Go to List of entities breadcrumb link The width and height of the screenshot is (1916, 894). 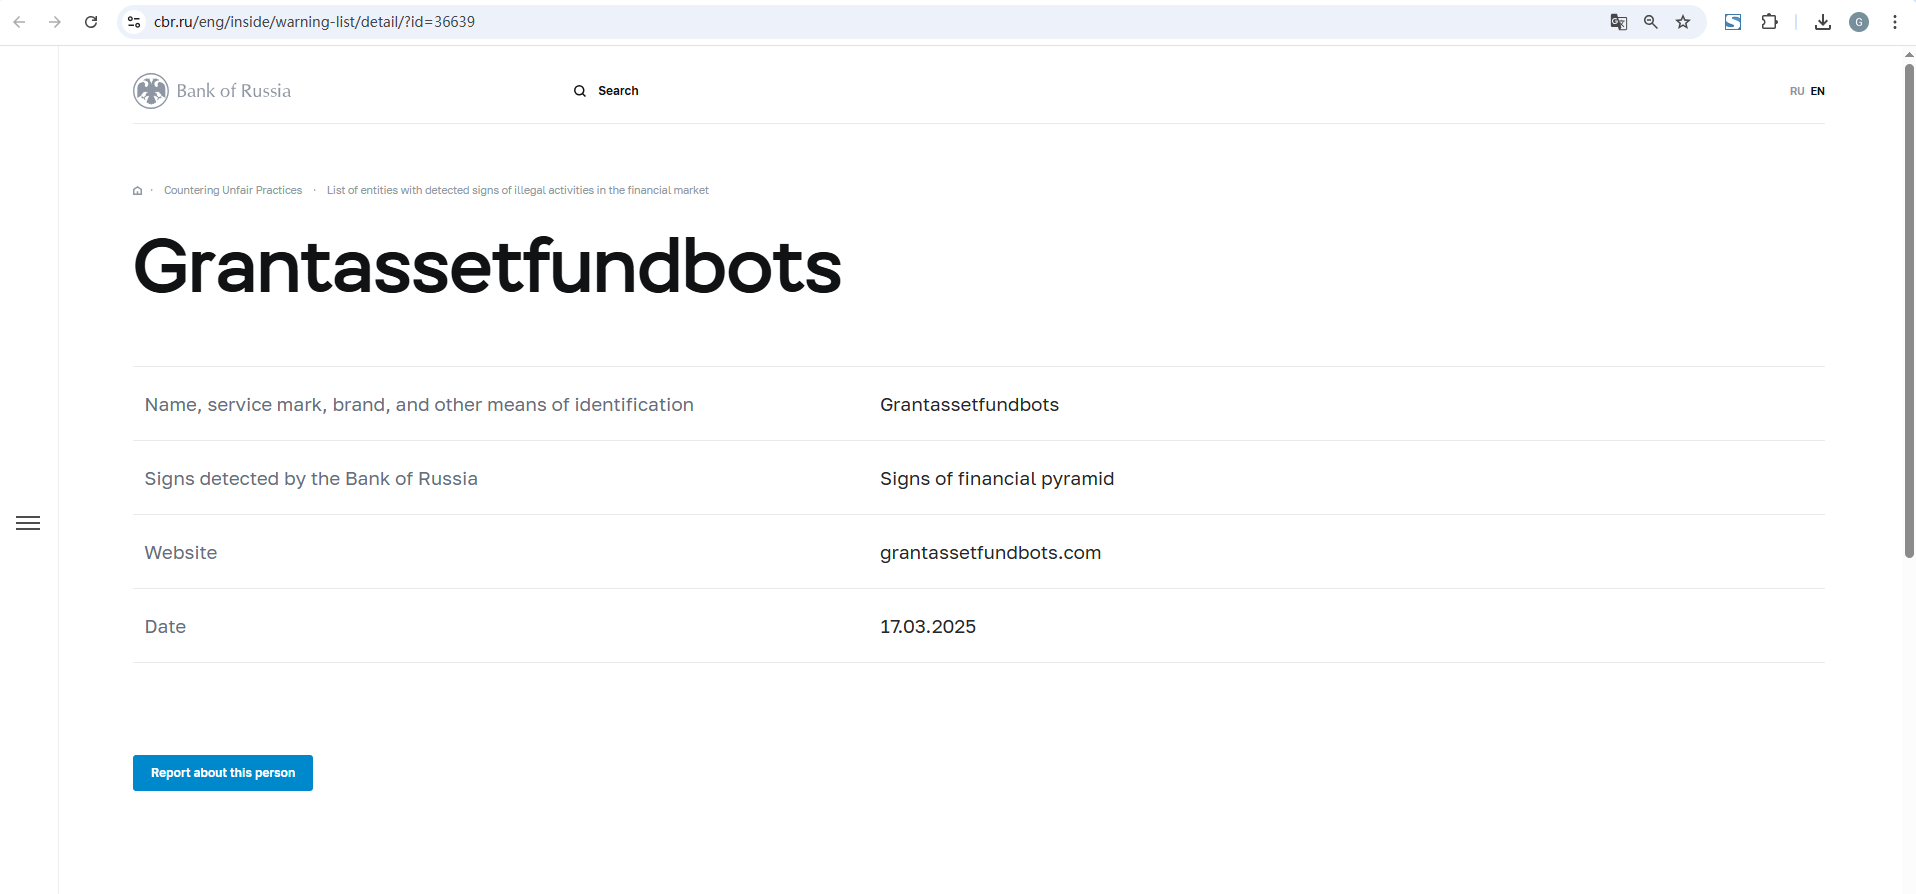(517, 191)
